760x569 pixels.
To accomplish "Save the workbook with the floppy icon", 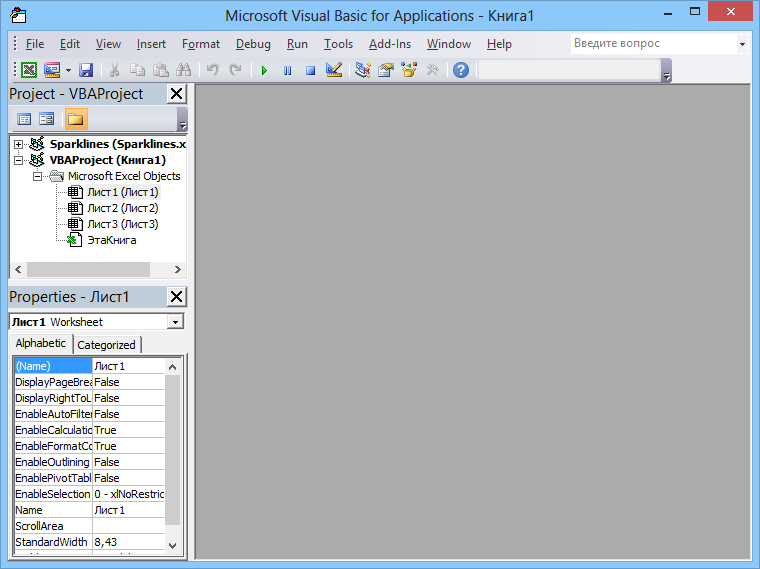I will pyautogui.click(x=86, y=70).
